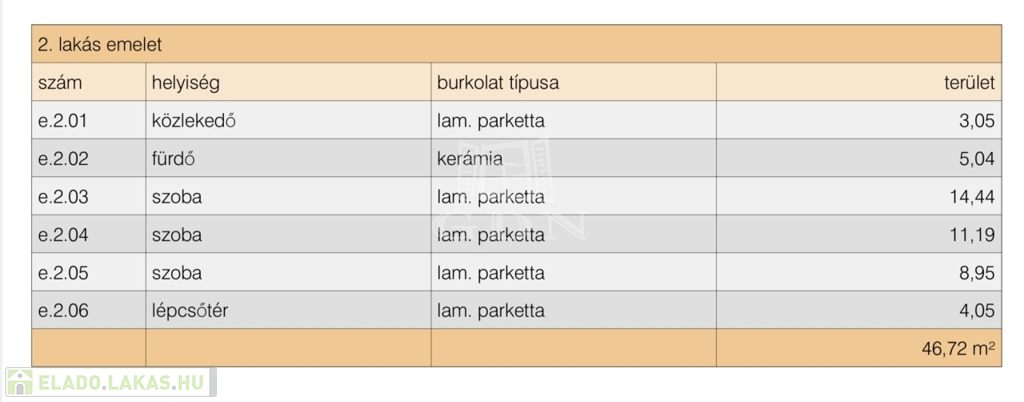Click the 'szám' column header
The width and height of the screenshot is (1024, 402).
pos(60,83)
